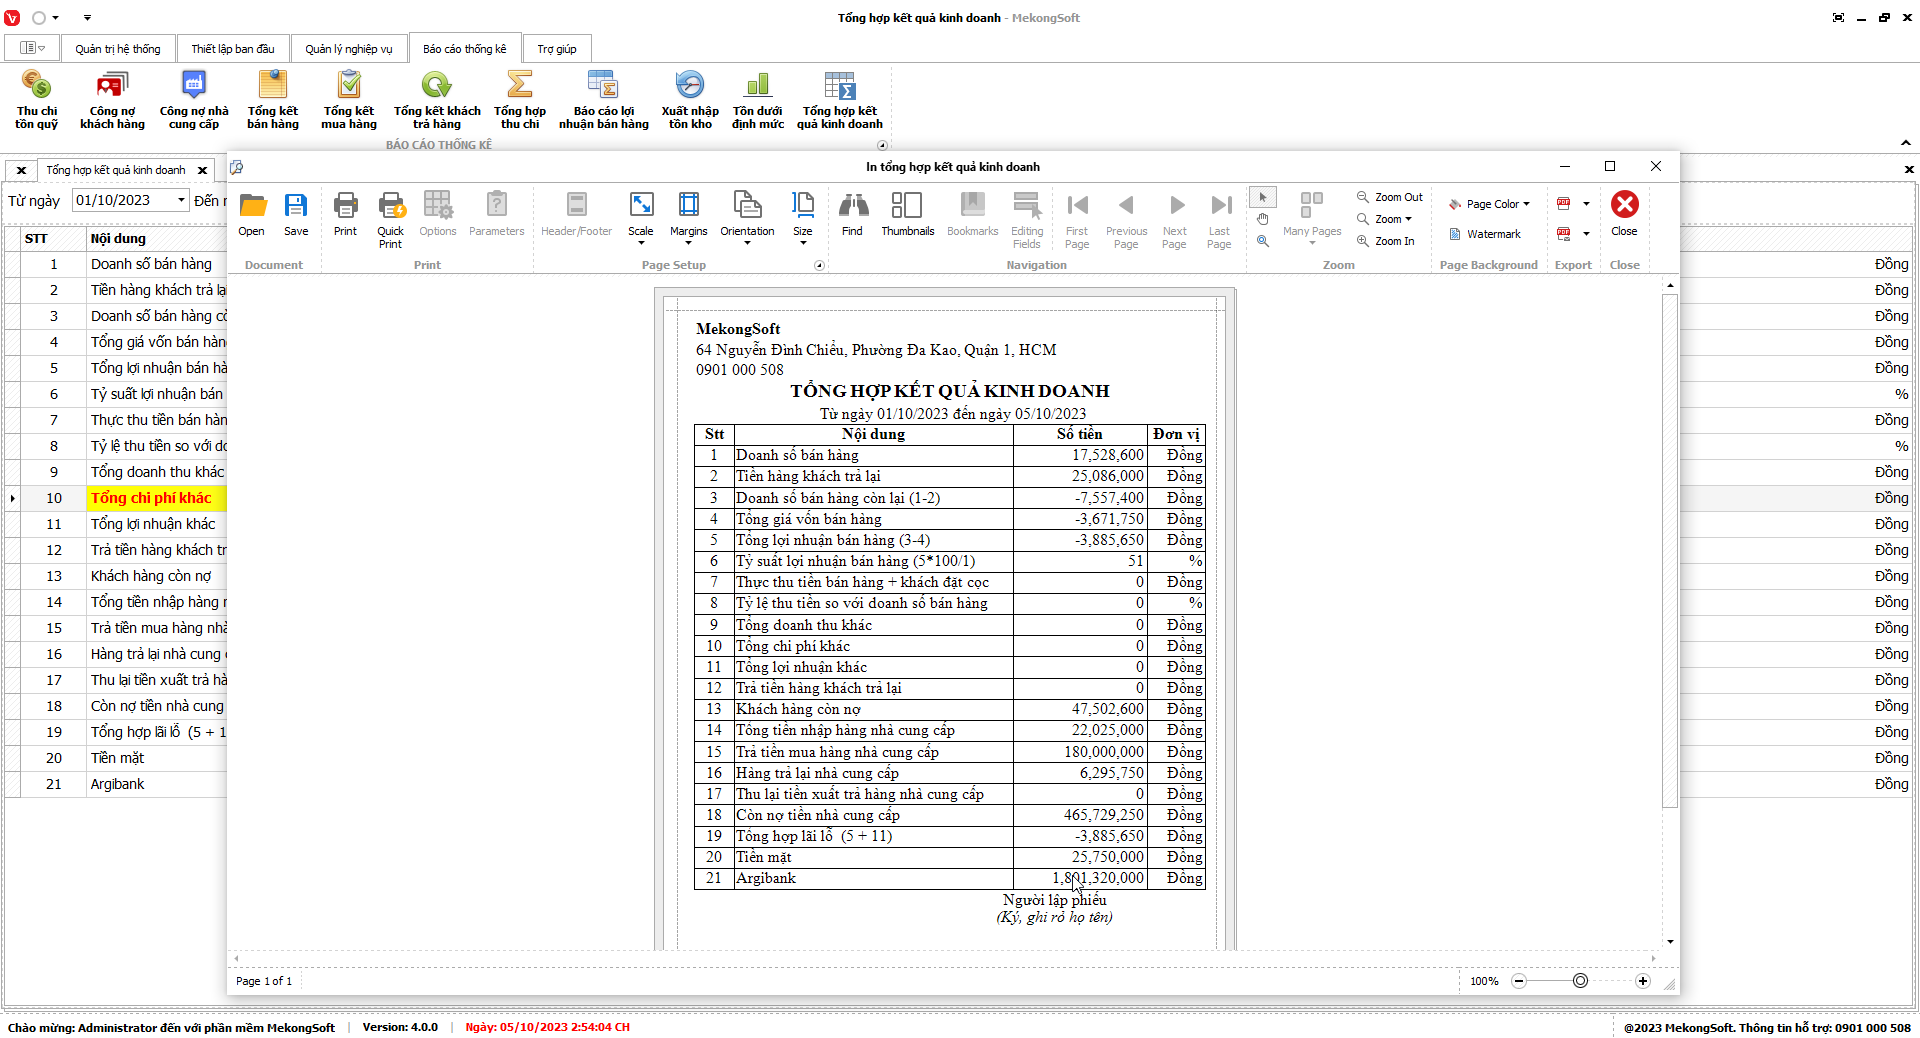Open the Tổng kết bán hàng report

273,100
